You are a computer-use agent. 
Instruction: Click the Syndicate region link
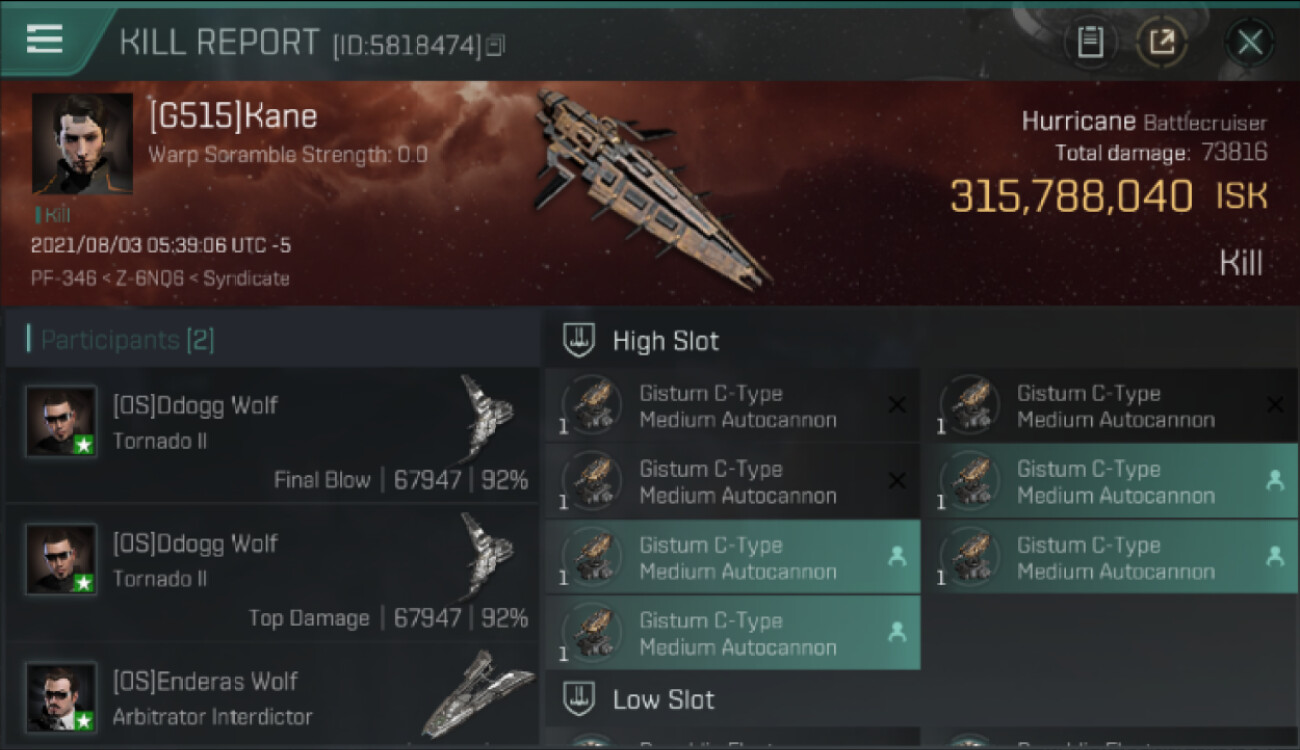246,279
